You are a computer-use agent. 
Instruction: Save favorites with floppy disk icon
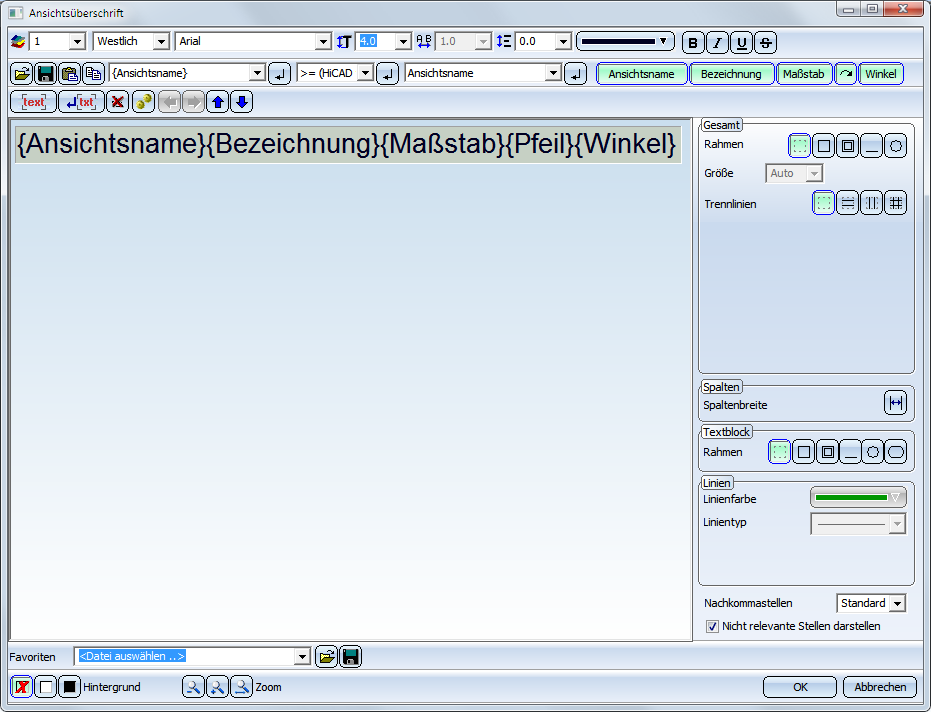[x=350, y=657]
